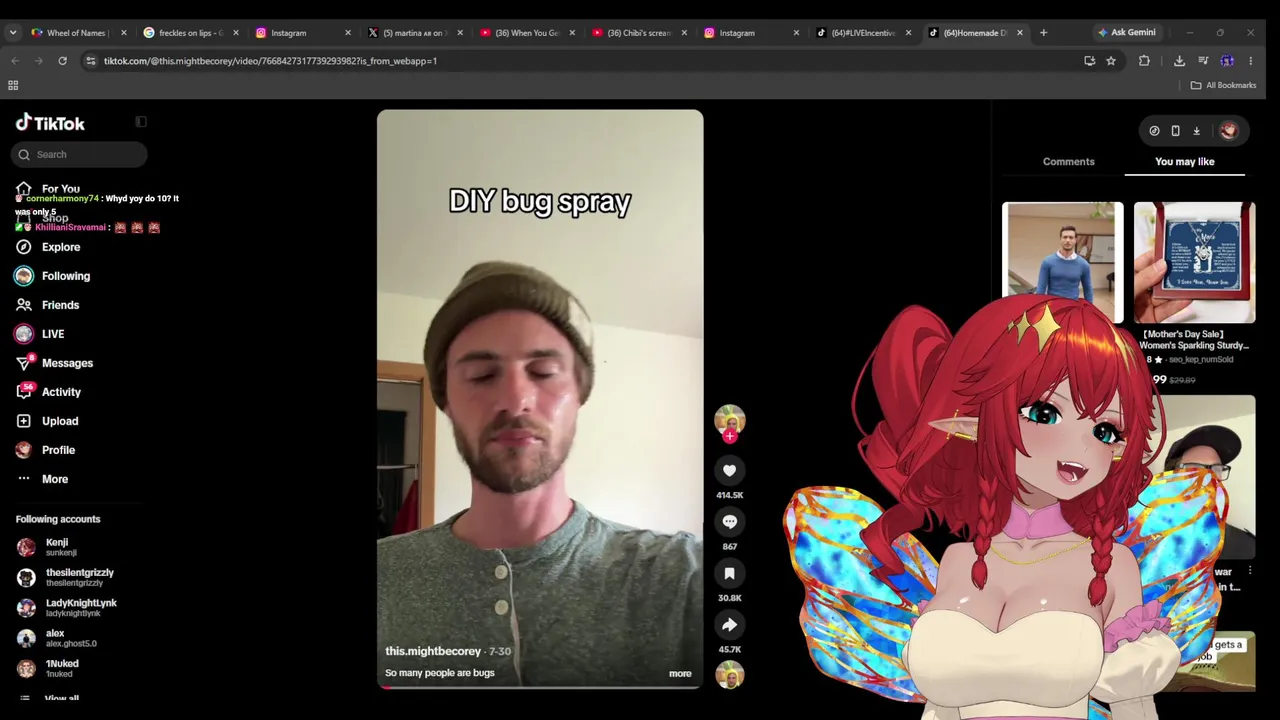Open the video's comments bubble icon

coord(729,522)
